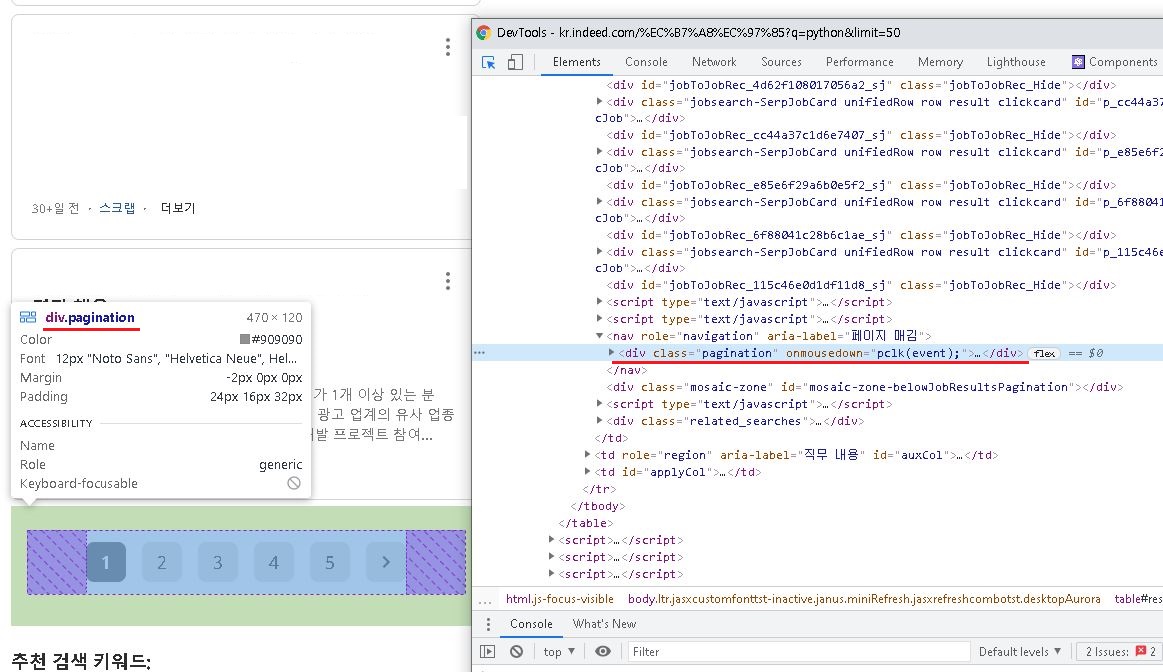Select the jobToJobRec_4d62f108017056a2_sj div line

coord(861,85)
